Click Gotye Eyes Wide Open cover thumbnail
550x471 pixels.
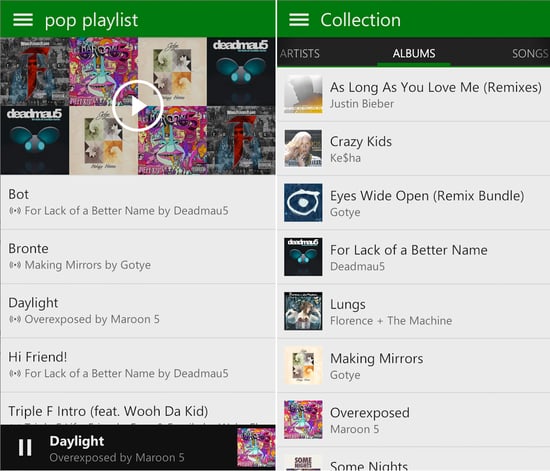tap(303, 203)
